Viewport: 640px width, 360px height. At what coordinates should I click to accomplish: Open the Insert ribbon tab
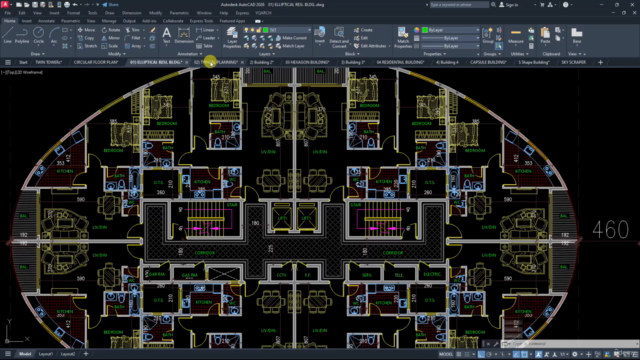[27, 21]
